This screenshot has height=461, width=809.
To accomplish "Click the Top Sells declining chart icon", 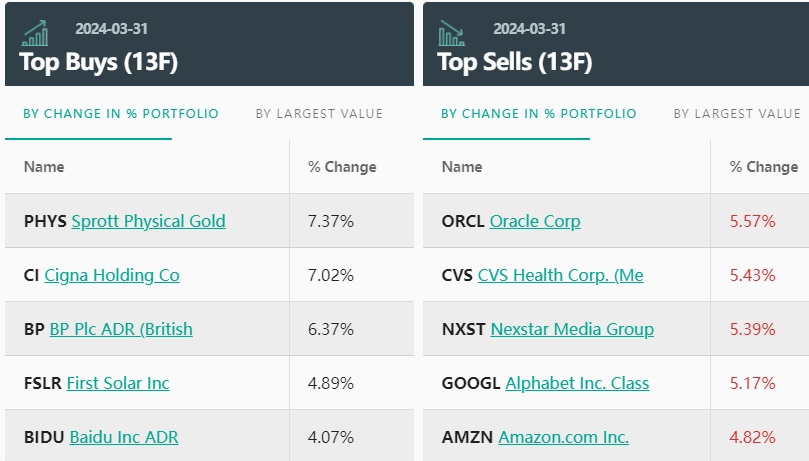I will pos(452,33).
